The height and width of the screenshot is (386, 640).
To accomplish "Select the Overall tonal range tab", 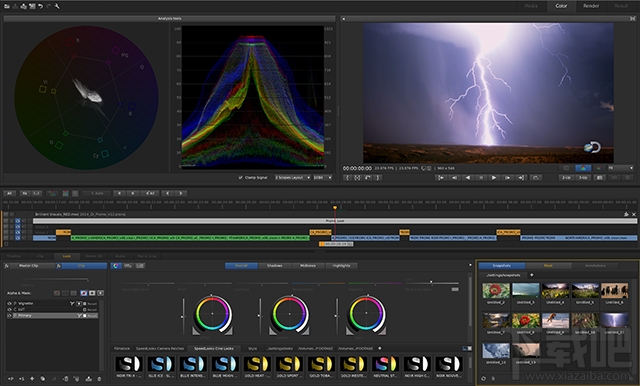I will point(241,266).
